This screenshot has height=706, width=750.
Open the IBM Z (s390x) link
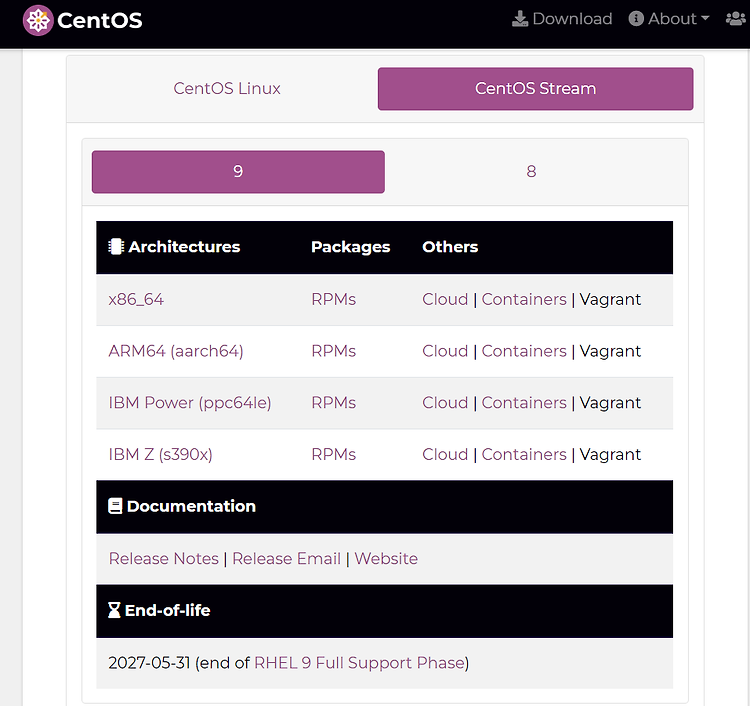tap(160, 454)
